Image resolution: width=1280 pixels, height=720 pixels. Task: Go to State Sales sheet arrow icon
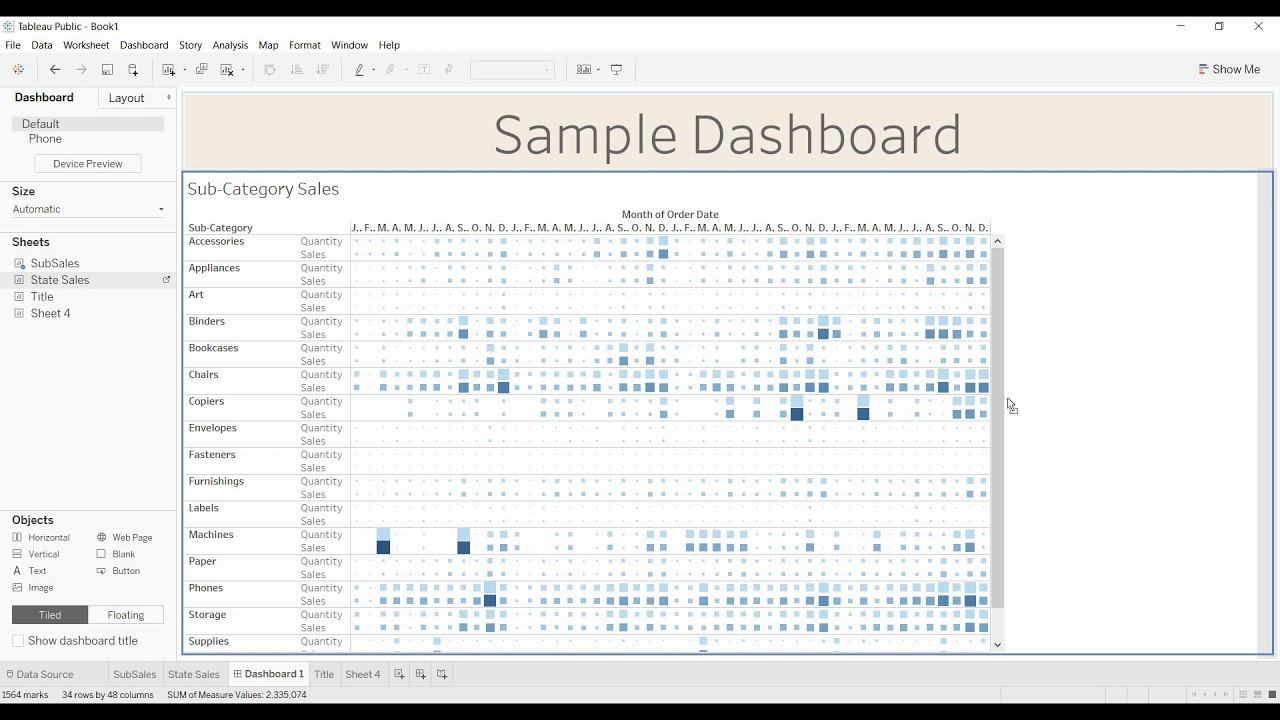tap(167, 280)
